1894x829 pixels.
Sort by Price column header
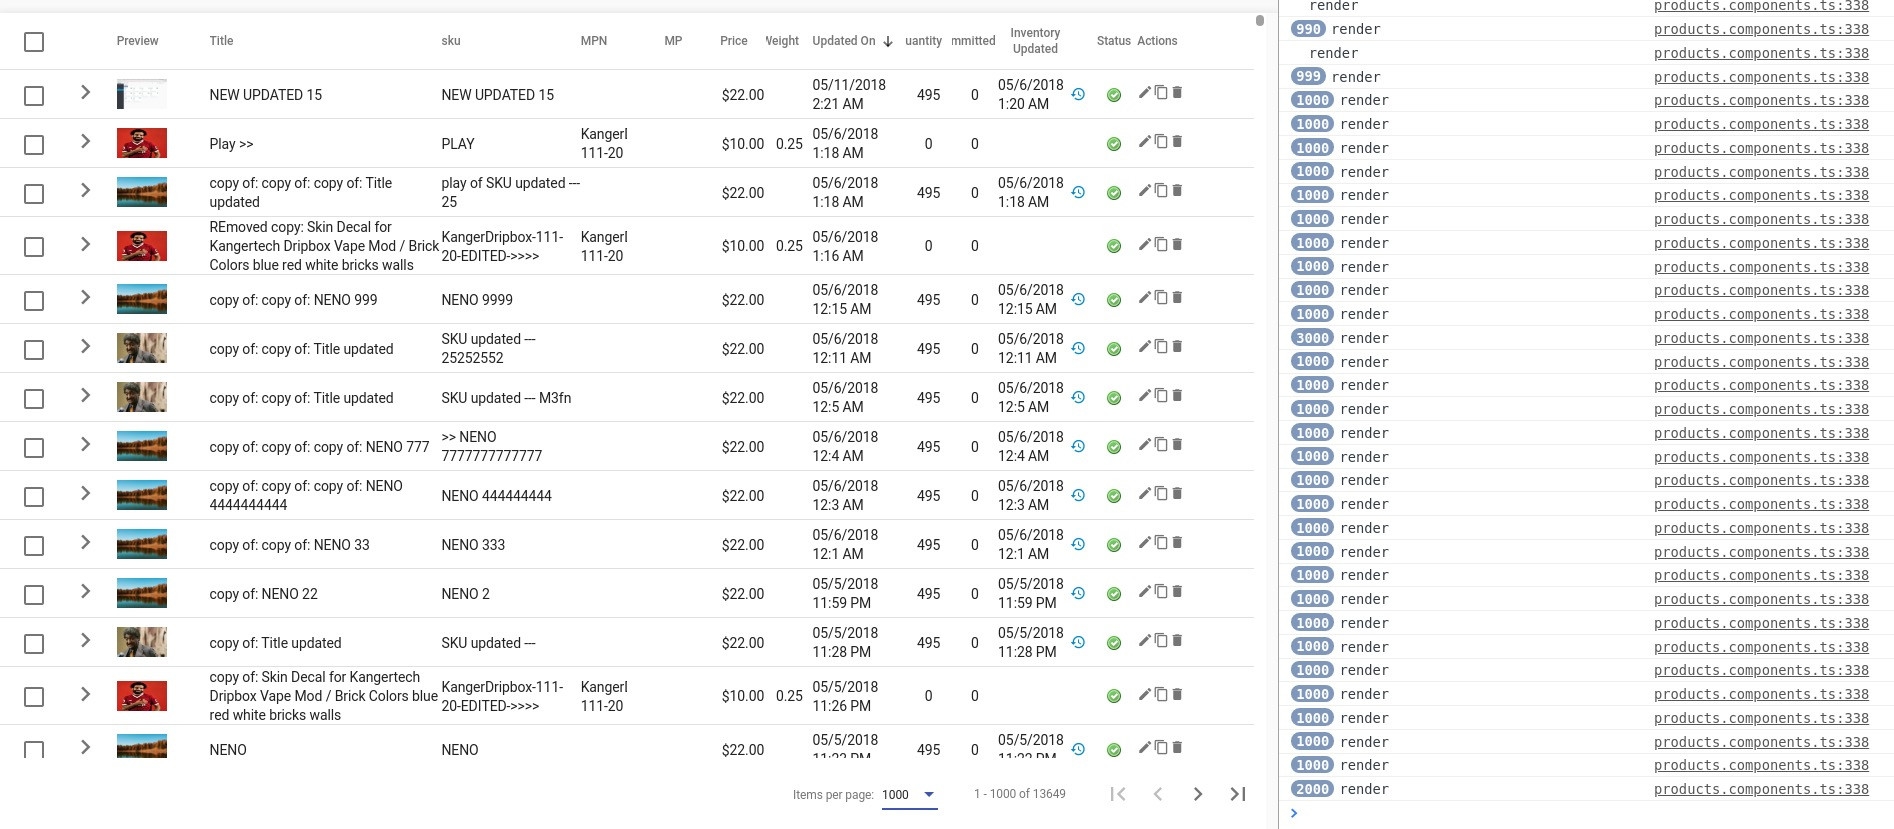click(733, 41)
